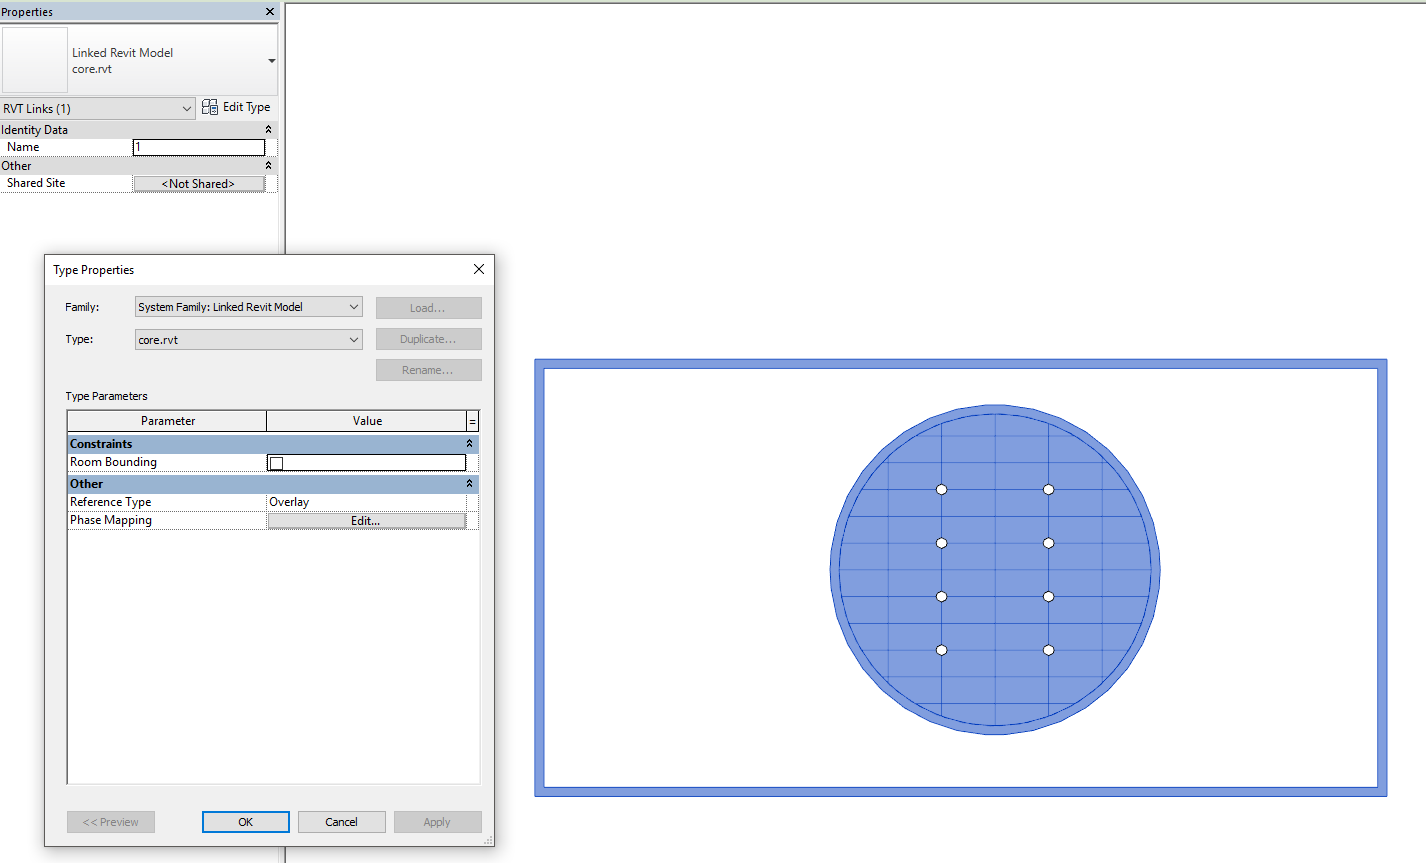This screenshot has width=1426, height=863.
Task: Collapse the Constraints section in Type Properties
Action: click(469, 442)
